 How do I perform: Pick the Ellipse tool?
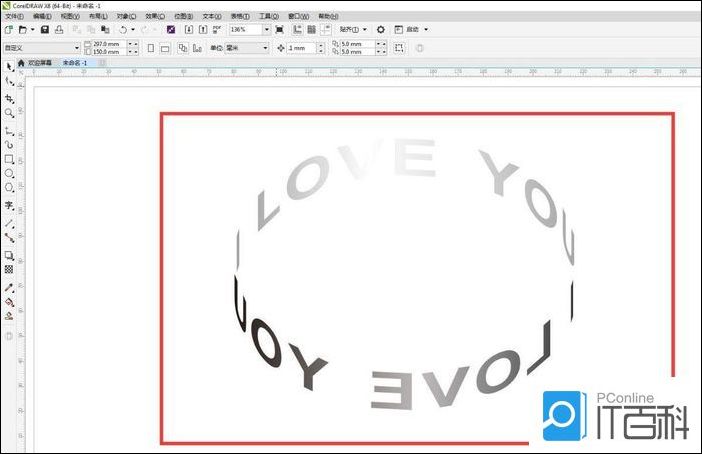click(9, 173)
